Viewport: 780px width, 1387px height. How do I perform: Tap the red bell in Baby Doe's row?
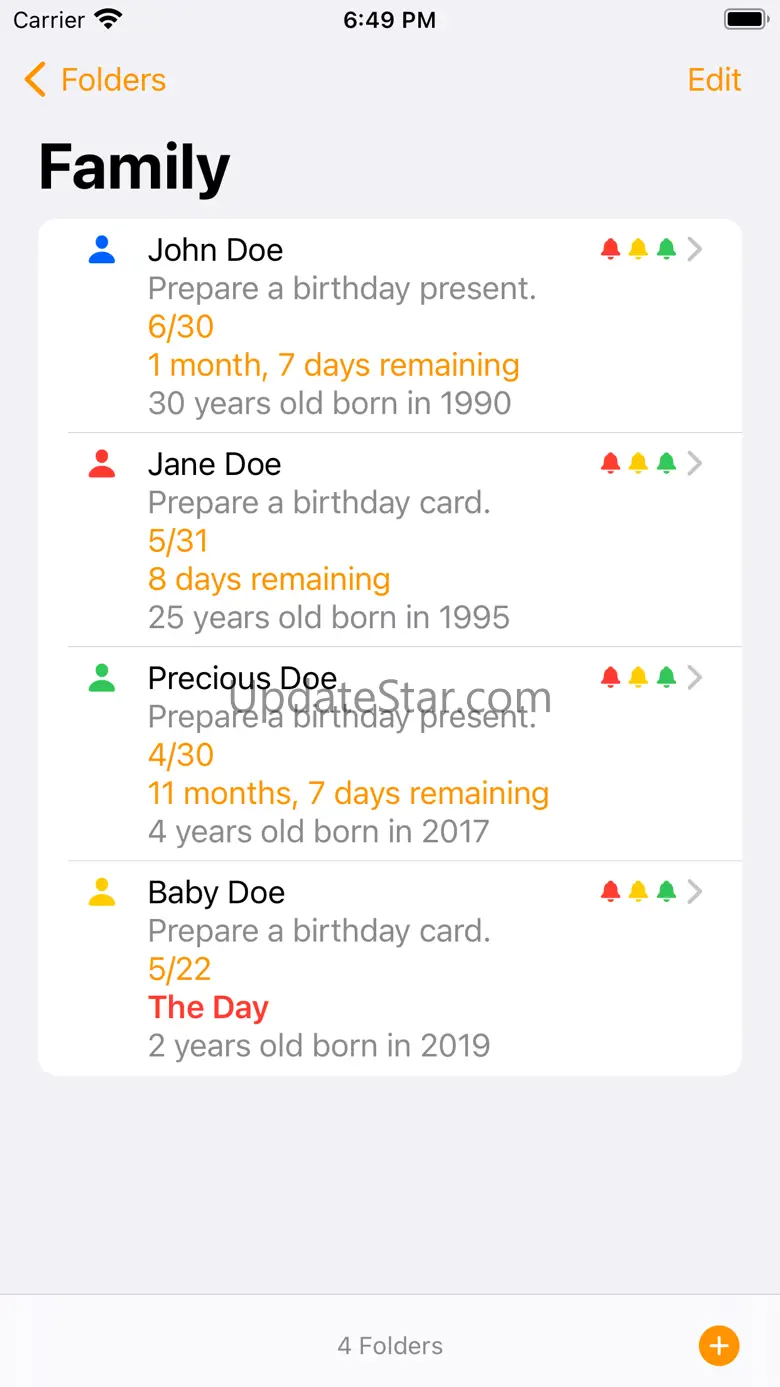coord(610,891)
